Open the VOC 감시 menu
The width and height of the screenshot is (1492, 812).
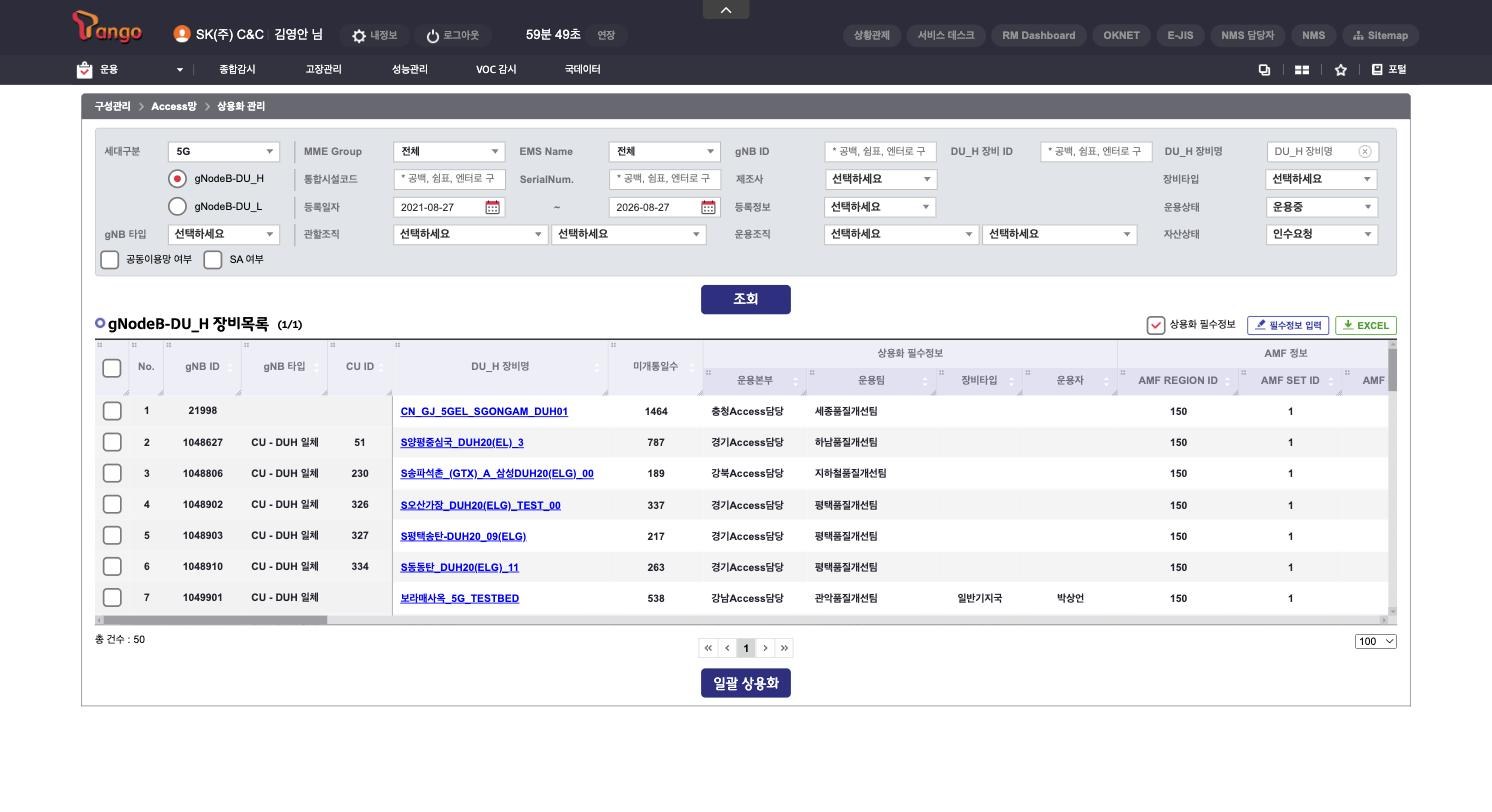click(496, 70)
